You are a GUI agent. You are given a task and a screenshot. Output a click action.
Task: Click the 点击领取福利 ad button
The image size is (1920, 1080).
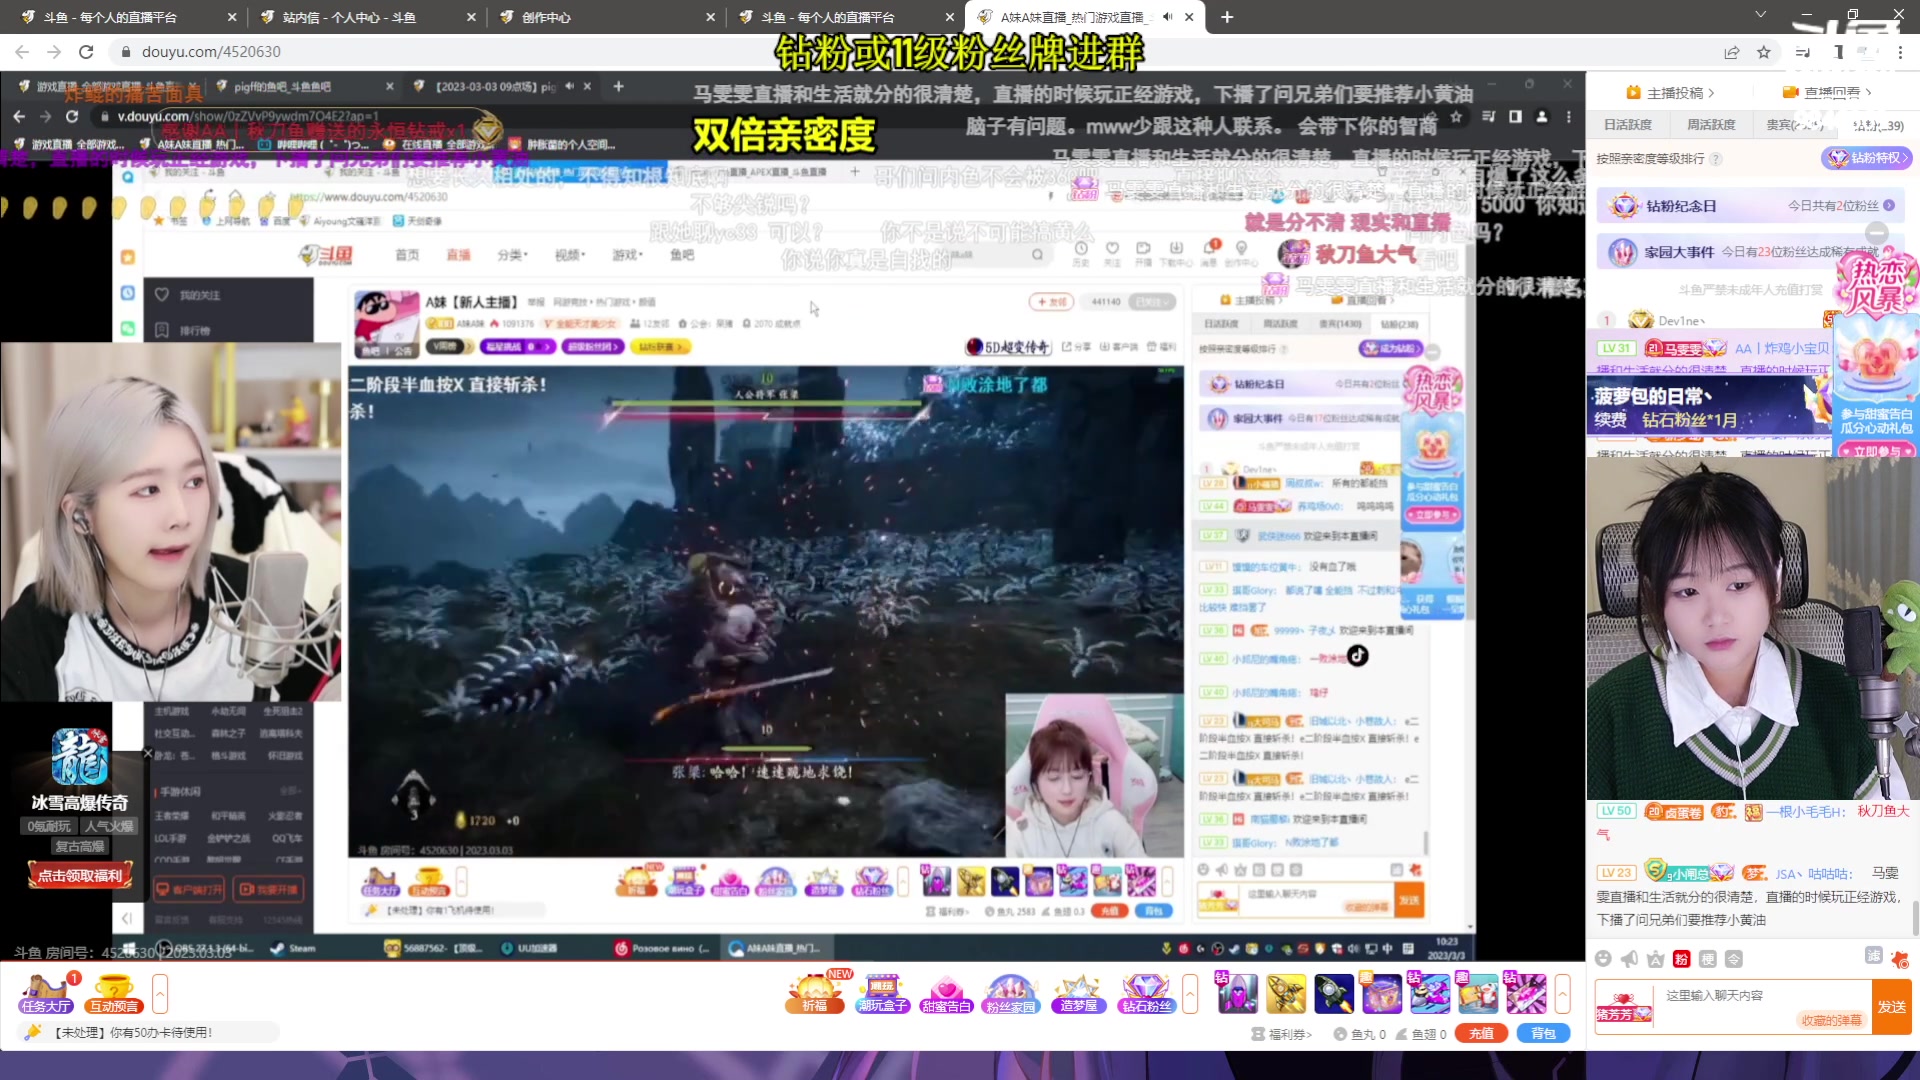pyautogui.click(x=79, y=876)
